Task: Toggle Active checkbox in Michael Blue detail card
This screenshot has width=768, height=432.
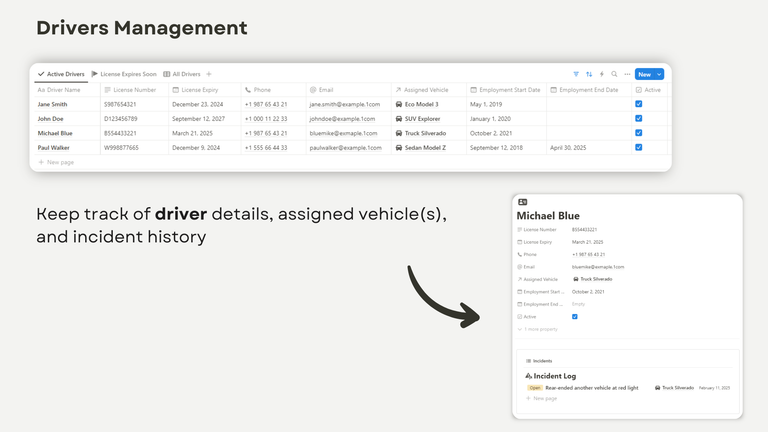Action: click(x=575, y=316)
